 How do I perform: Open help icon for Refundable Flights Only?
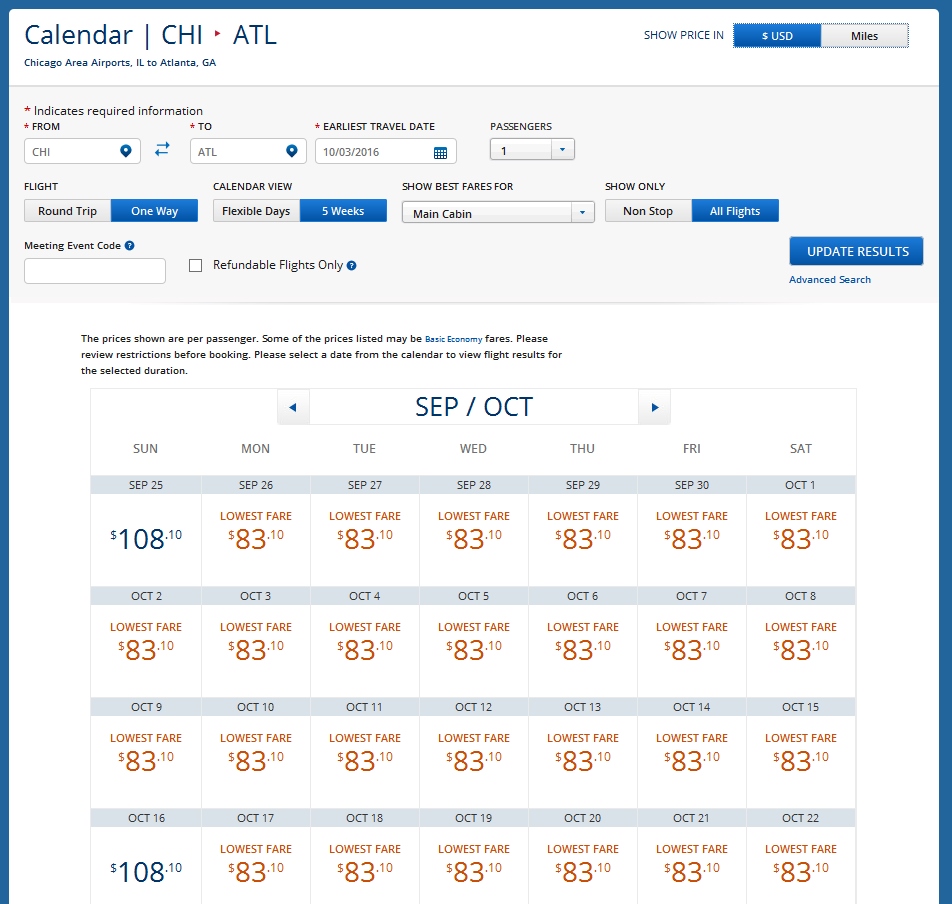(x=352, y=266)
